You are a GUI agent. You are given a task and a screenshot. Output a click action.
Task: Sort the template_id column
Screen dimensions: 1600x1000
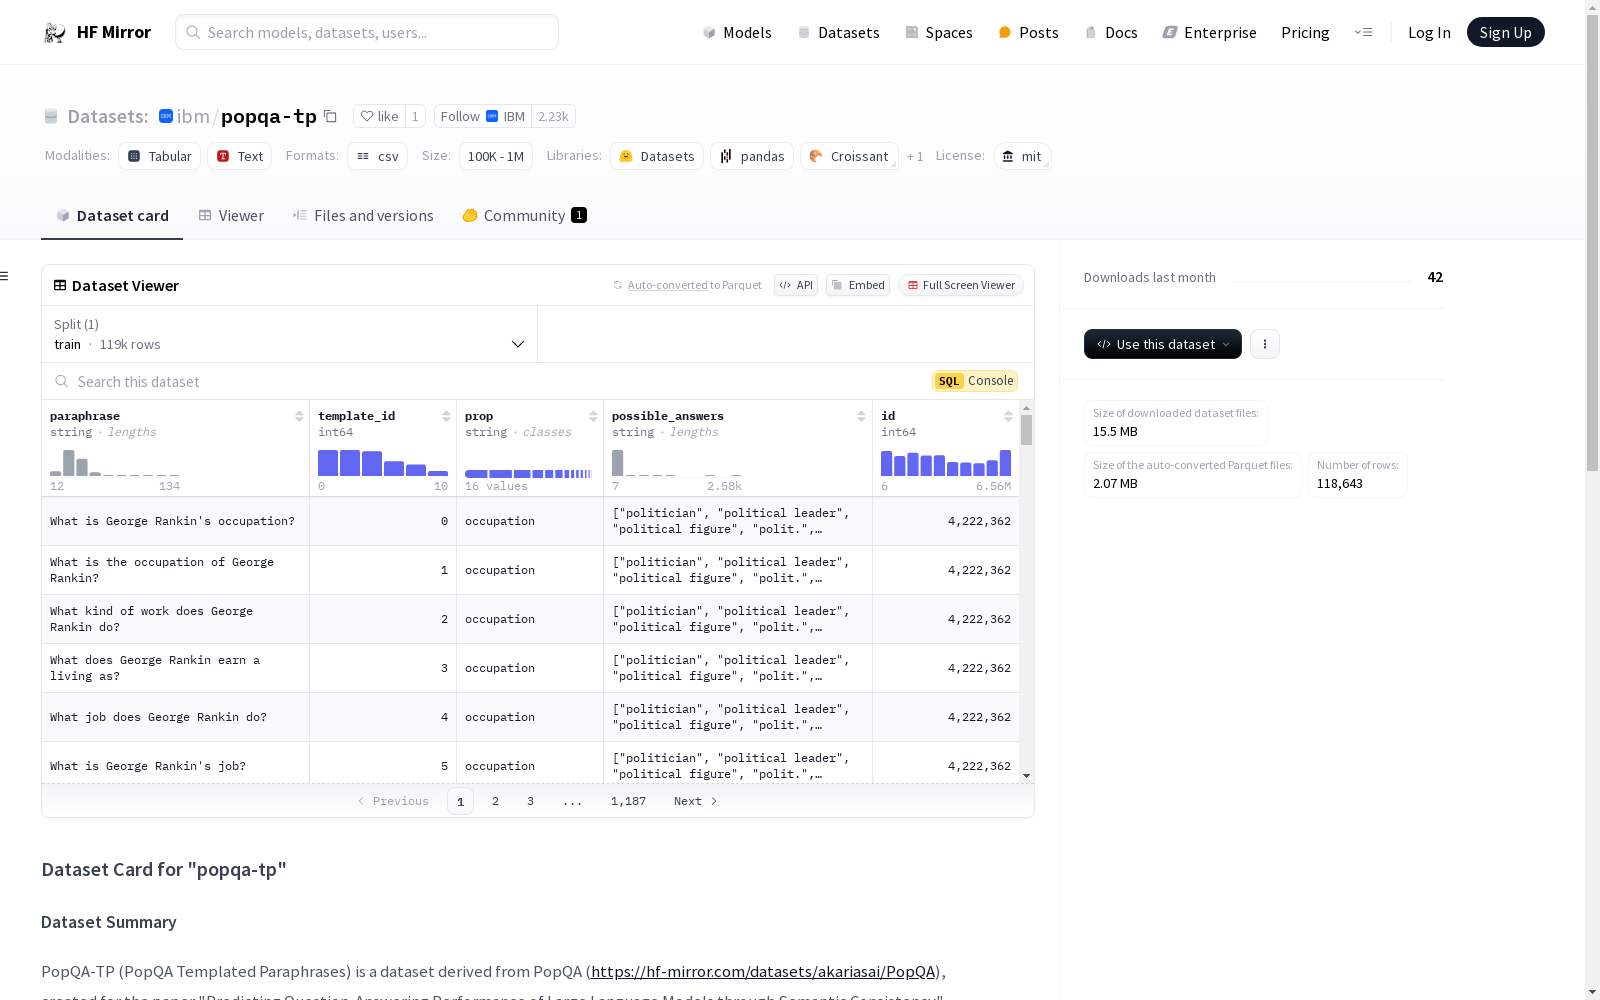click(x=446, y=416)
